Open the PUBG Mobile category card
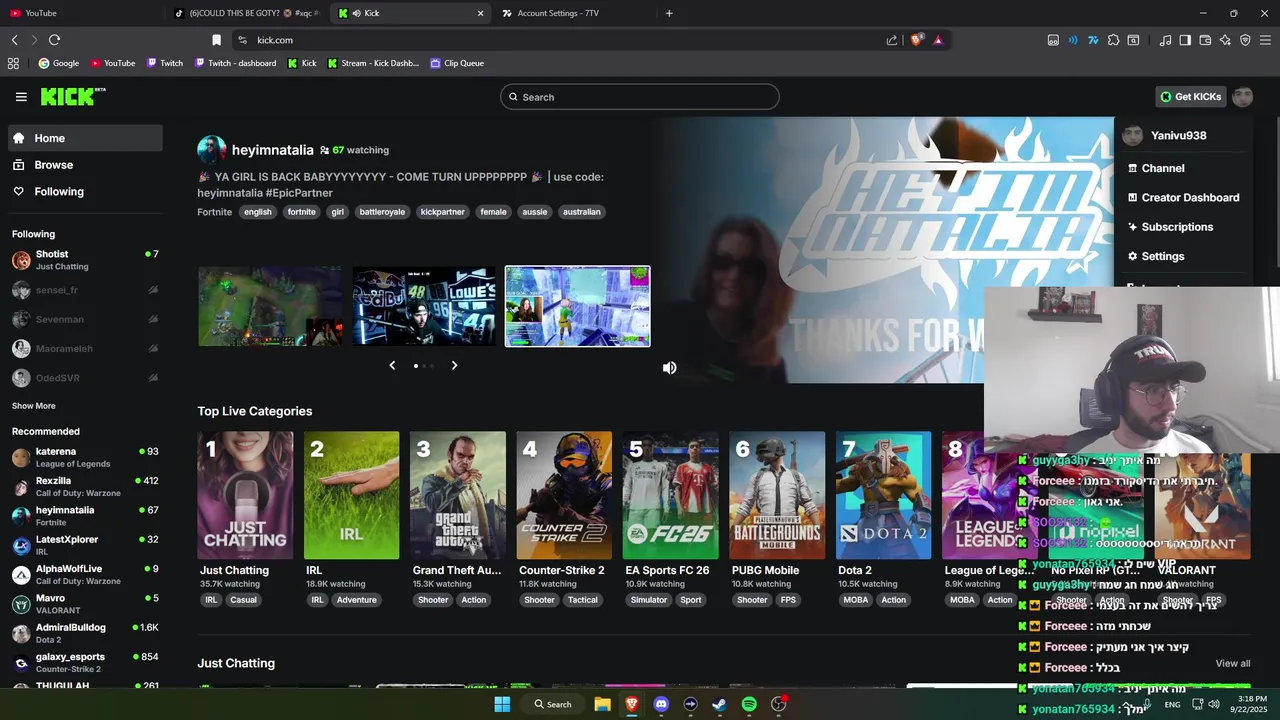The width and height of the screenshot is (1280, 720). click(x=777, y=496)
